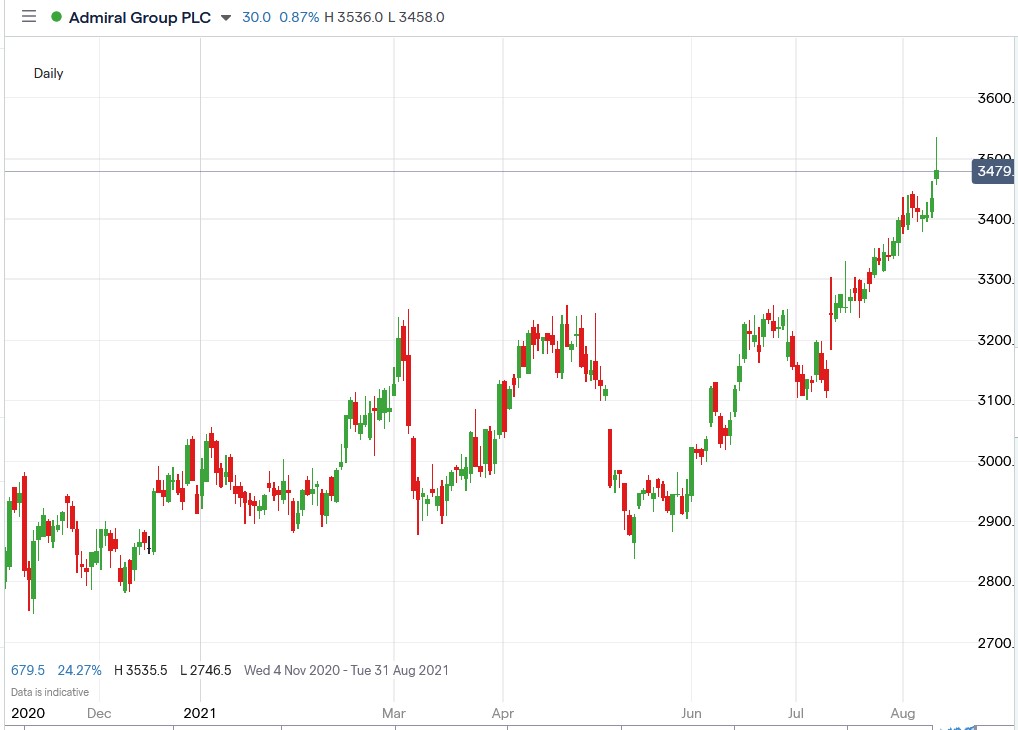Select the Daily timeframe label
Screen dimensions: 1018x730
49,73
